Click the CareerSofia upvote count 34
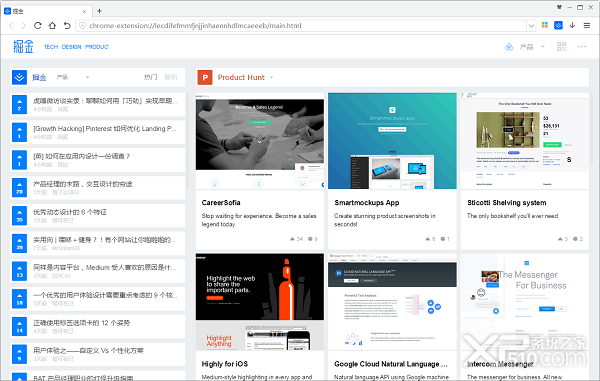Image resolution: width=600 pixels, height=381 pixels. (296, 239)
